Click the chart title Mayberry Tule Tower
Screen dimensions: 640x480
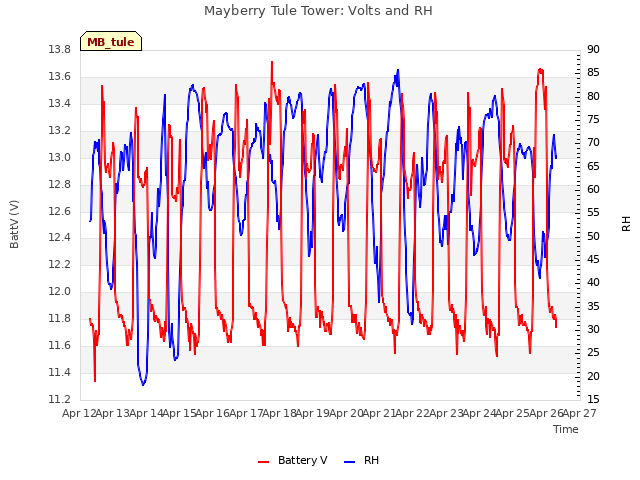point(318,11)
